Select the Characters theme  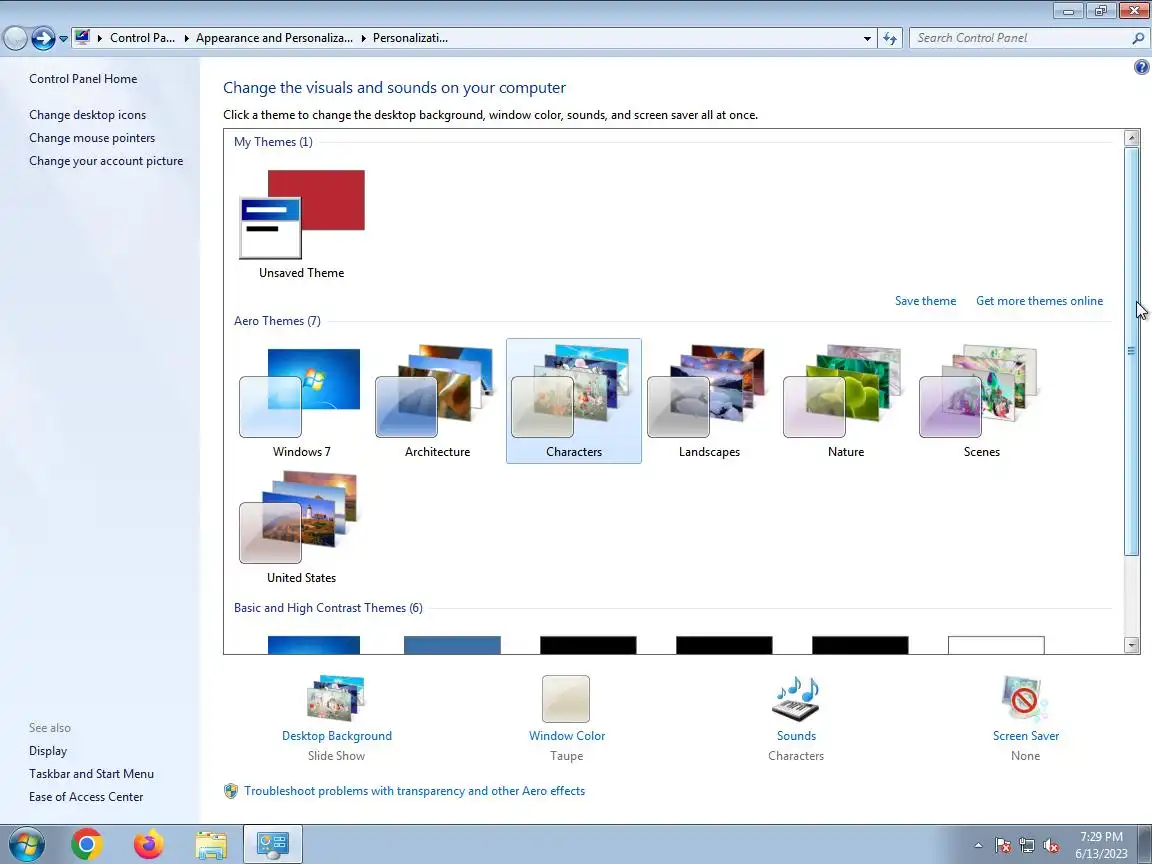coord(573,400)
